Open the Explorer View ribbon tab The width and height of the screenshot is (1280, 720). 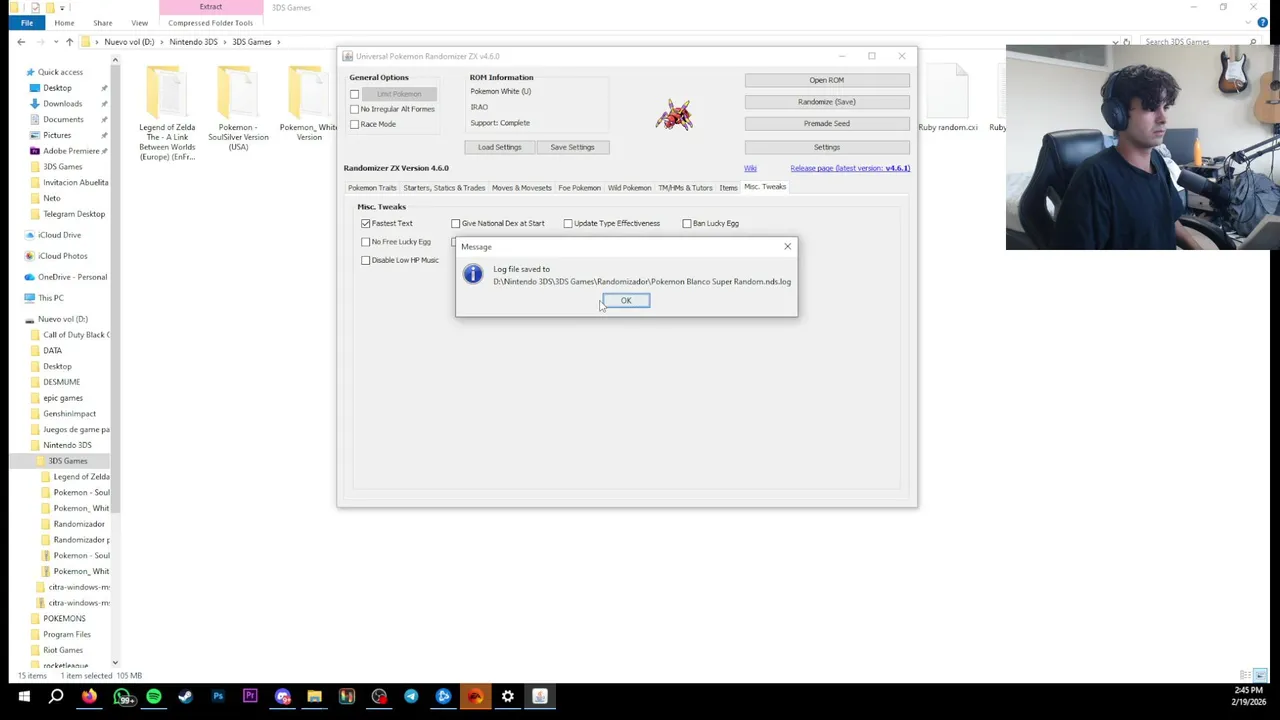pos(139,23)
